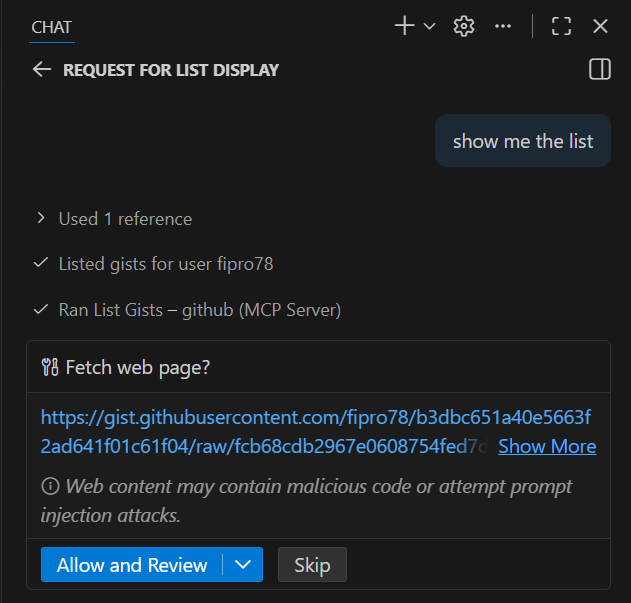Screen dimensions: 631x603
Task: Go back using the left arrow
Action: click(x=42, y=69)
